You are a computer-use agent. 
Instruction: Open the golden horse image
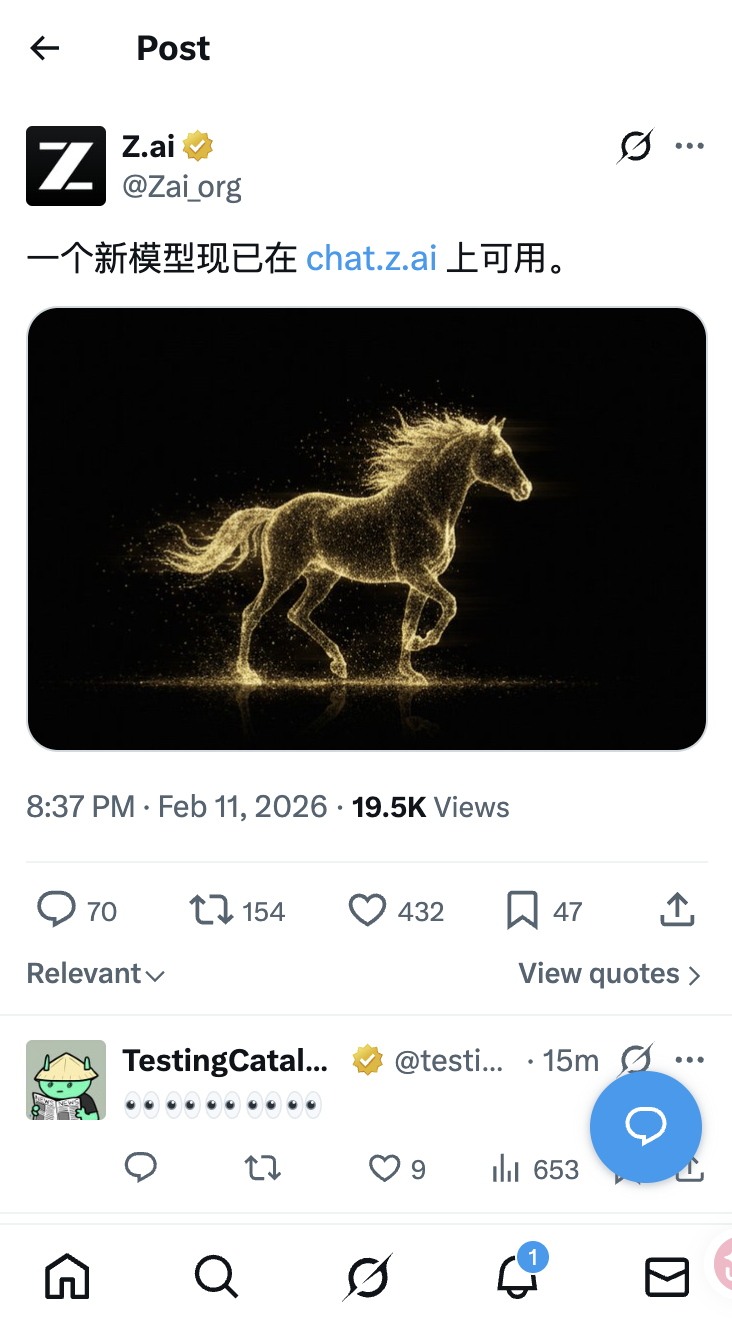366,528
